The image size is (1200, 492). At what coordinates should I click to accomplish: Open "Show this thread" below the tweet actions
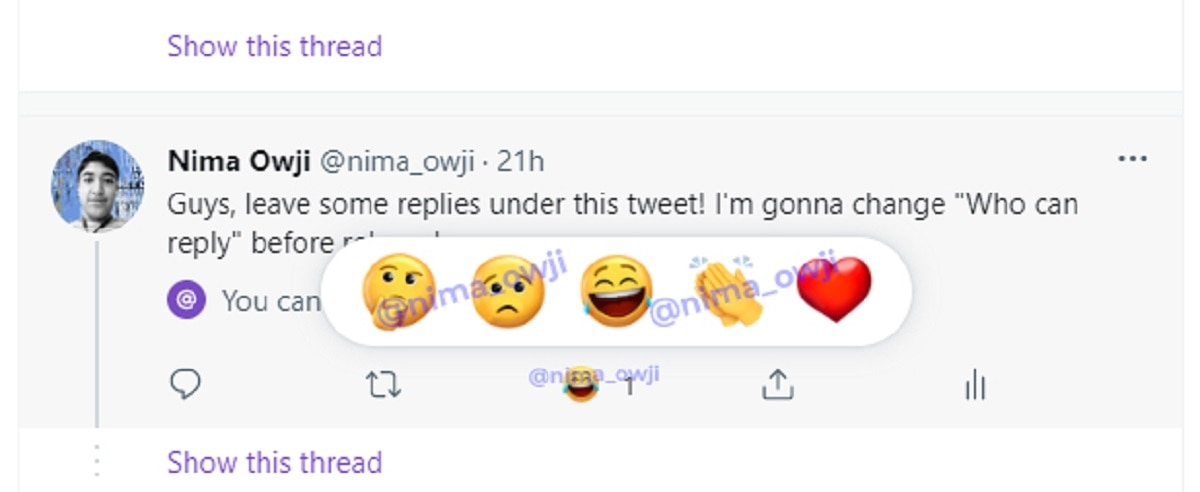pos(274,462)
